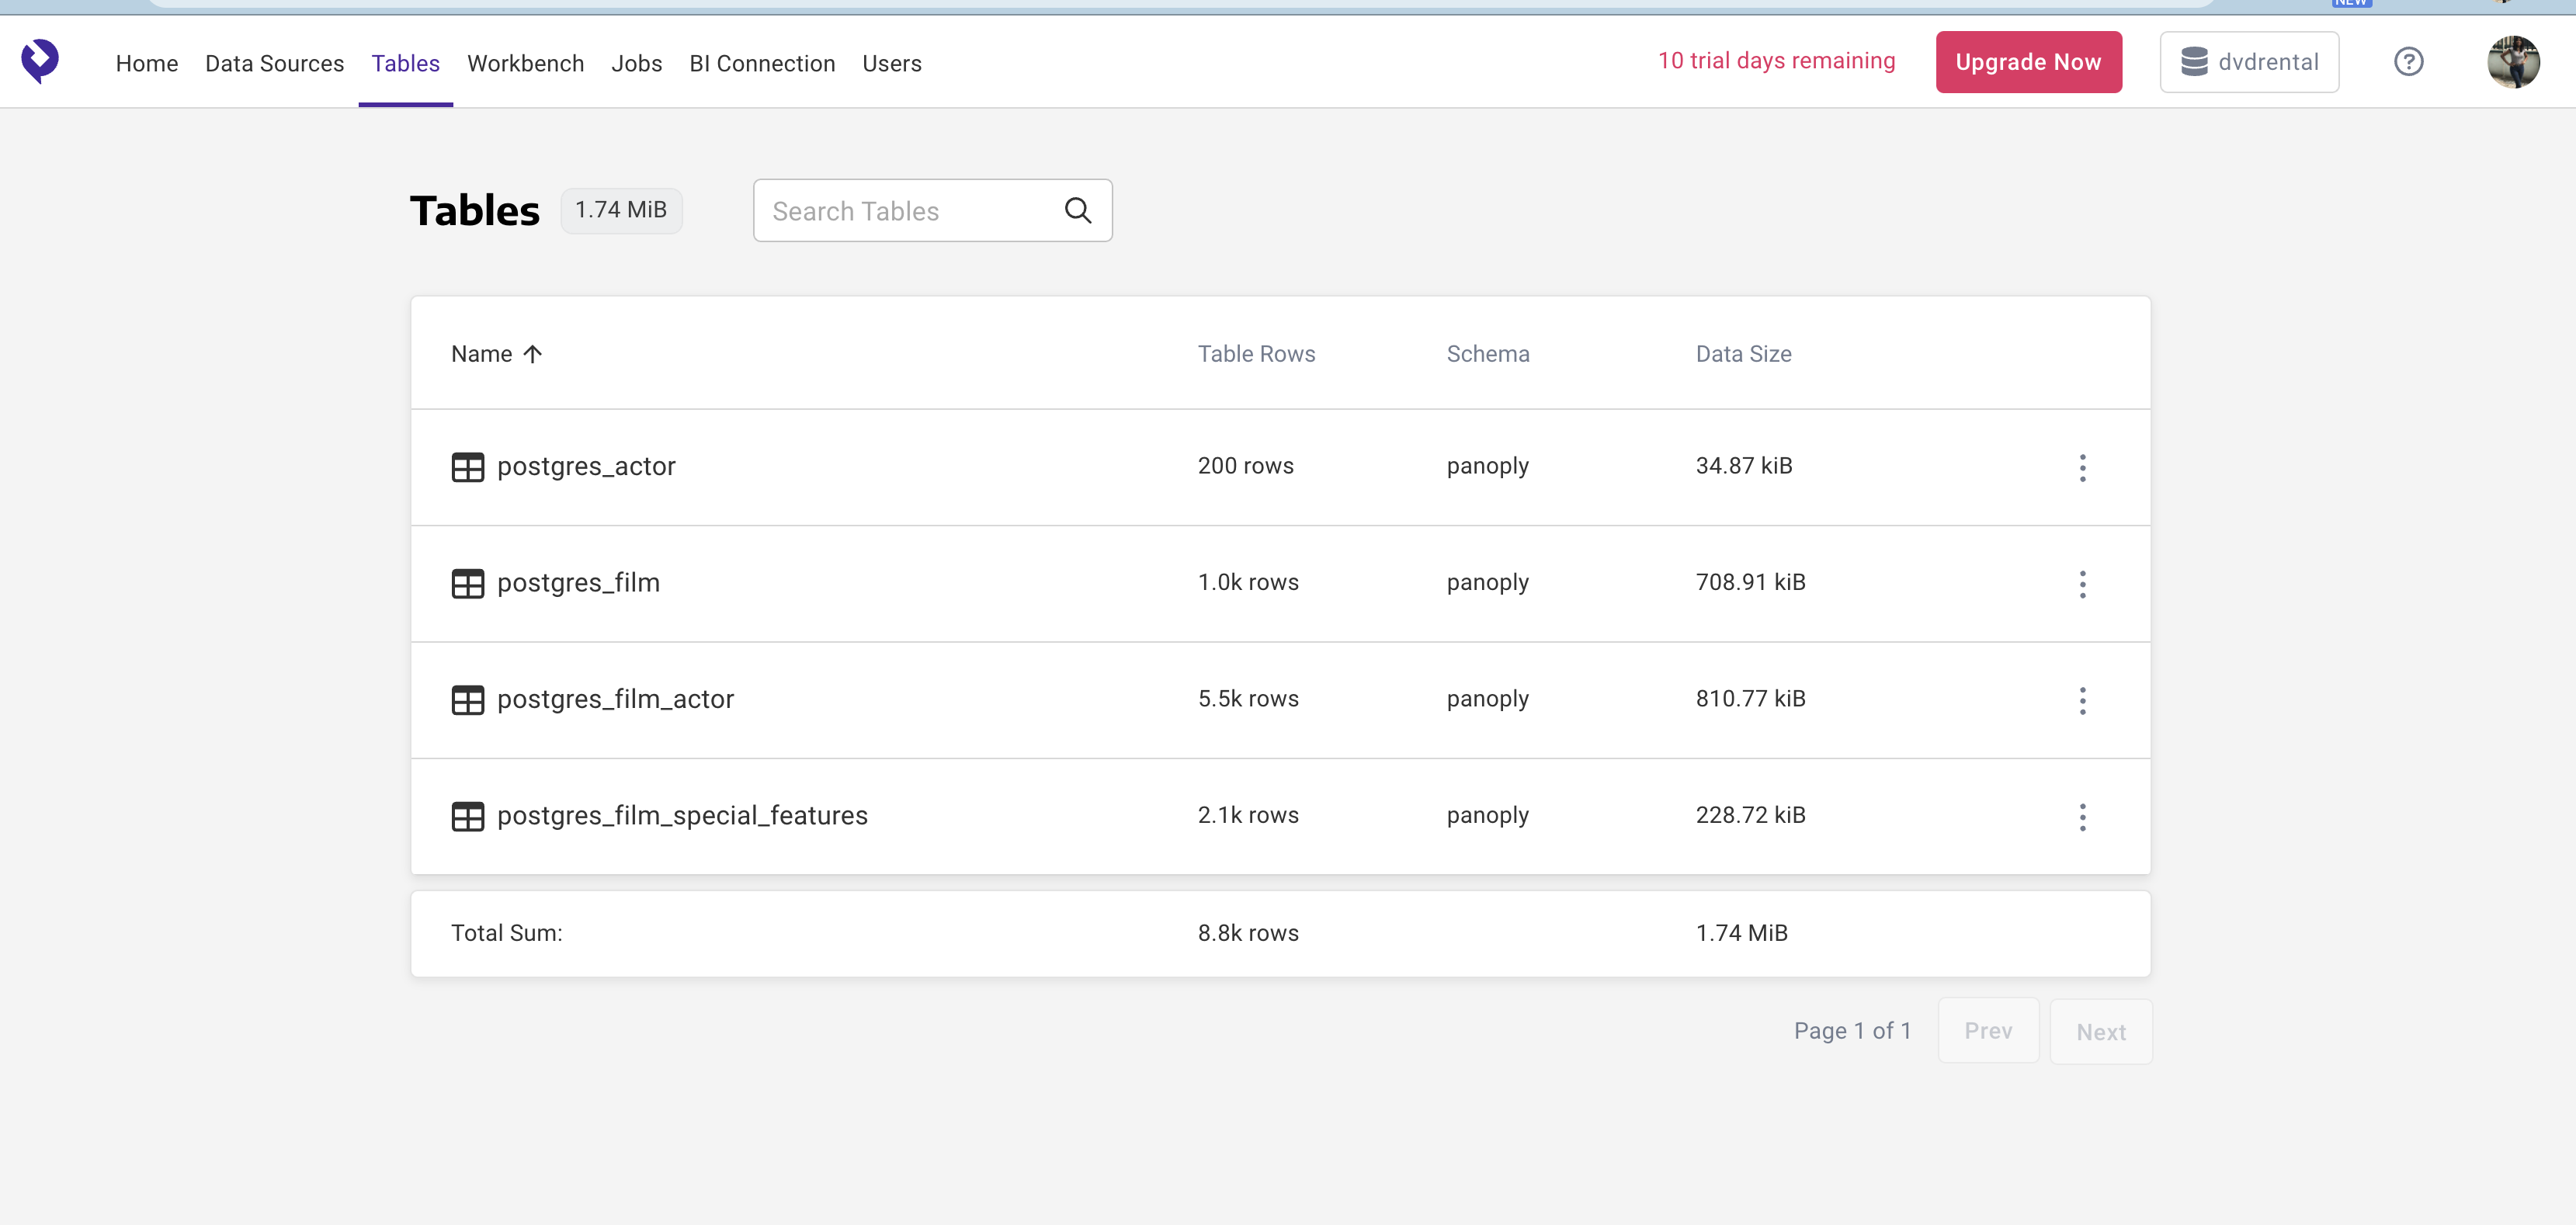Click the search magnifier icon
The image size is (2576, 1225).
[1077, 210]
